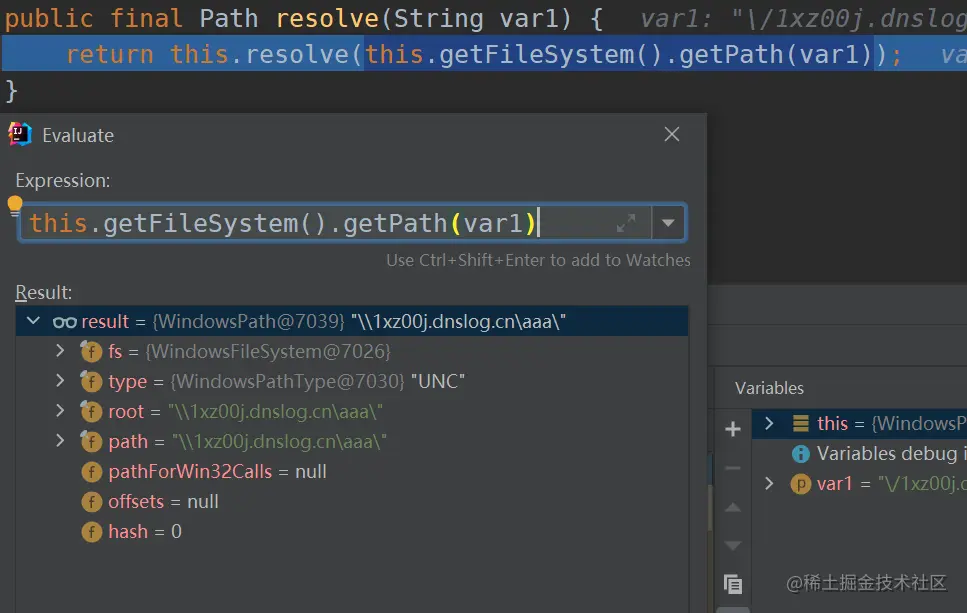Click the move watch up arrow

point(733,508)
